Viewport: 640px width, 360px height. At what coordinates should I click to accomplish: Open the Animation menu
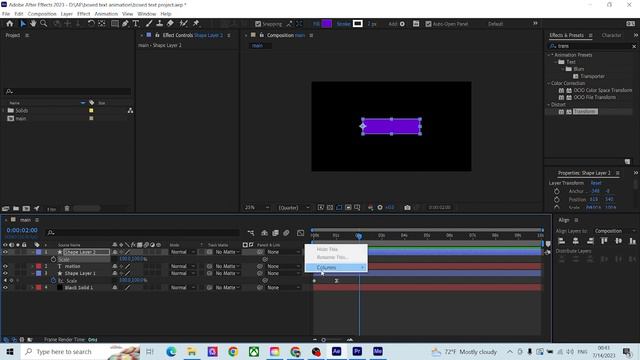106,14
